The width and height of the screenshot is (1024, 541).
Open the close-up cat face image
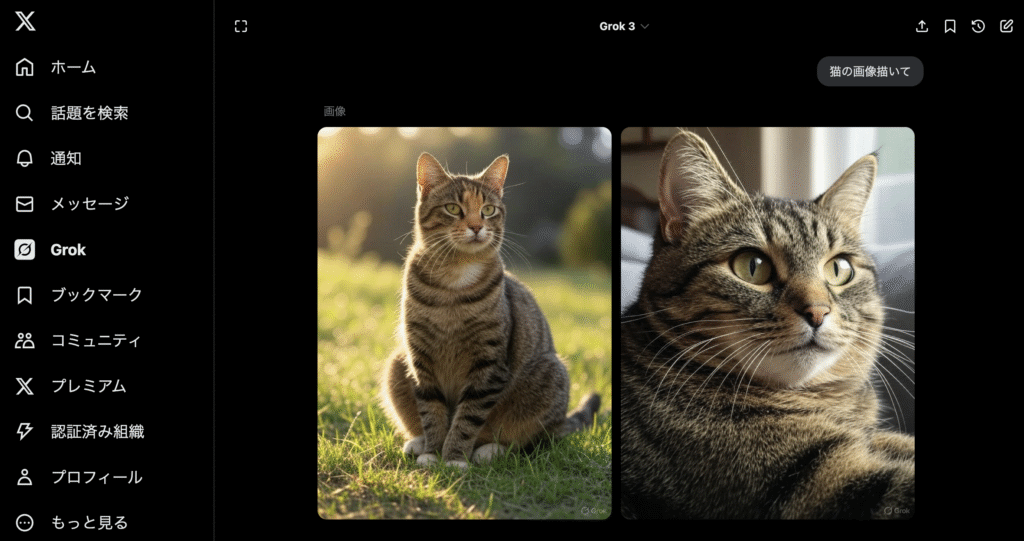click(x=767, y=323)
